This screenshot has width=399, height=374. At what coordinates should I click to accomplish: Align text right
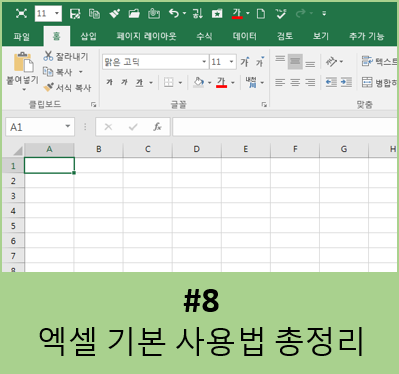tap(310, 82)
